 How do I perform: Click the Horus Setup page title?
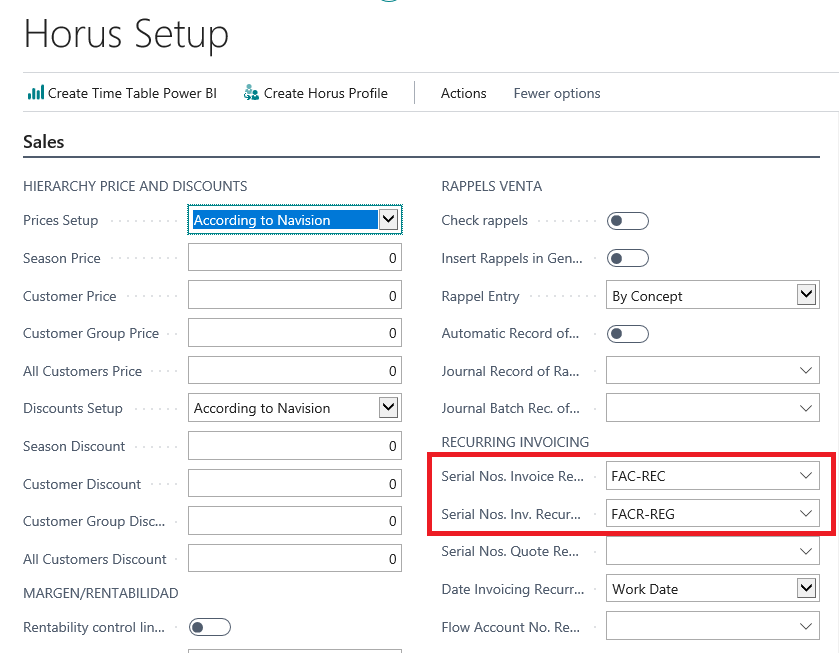126,34
